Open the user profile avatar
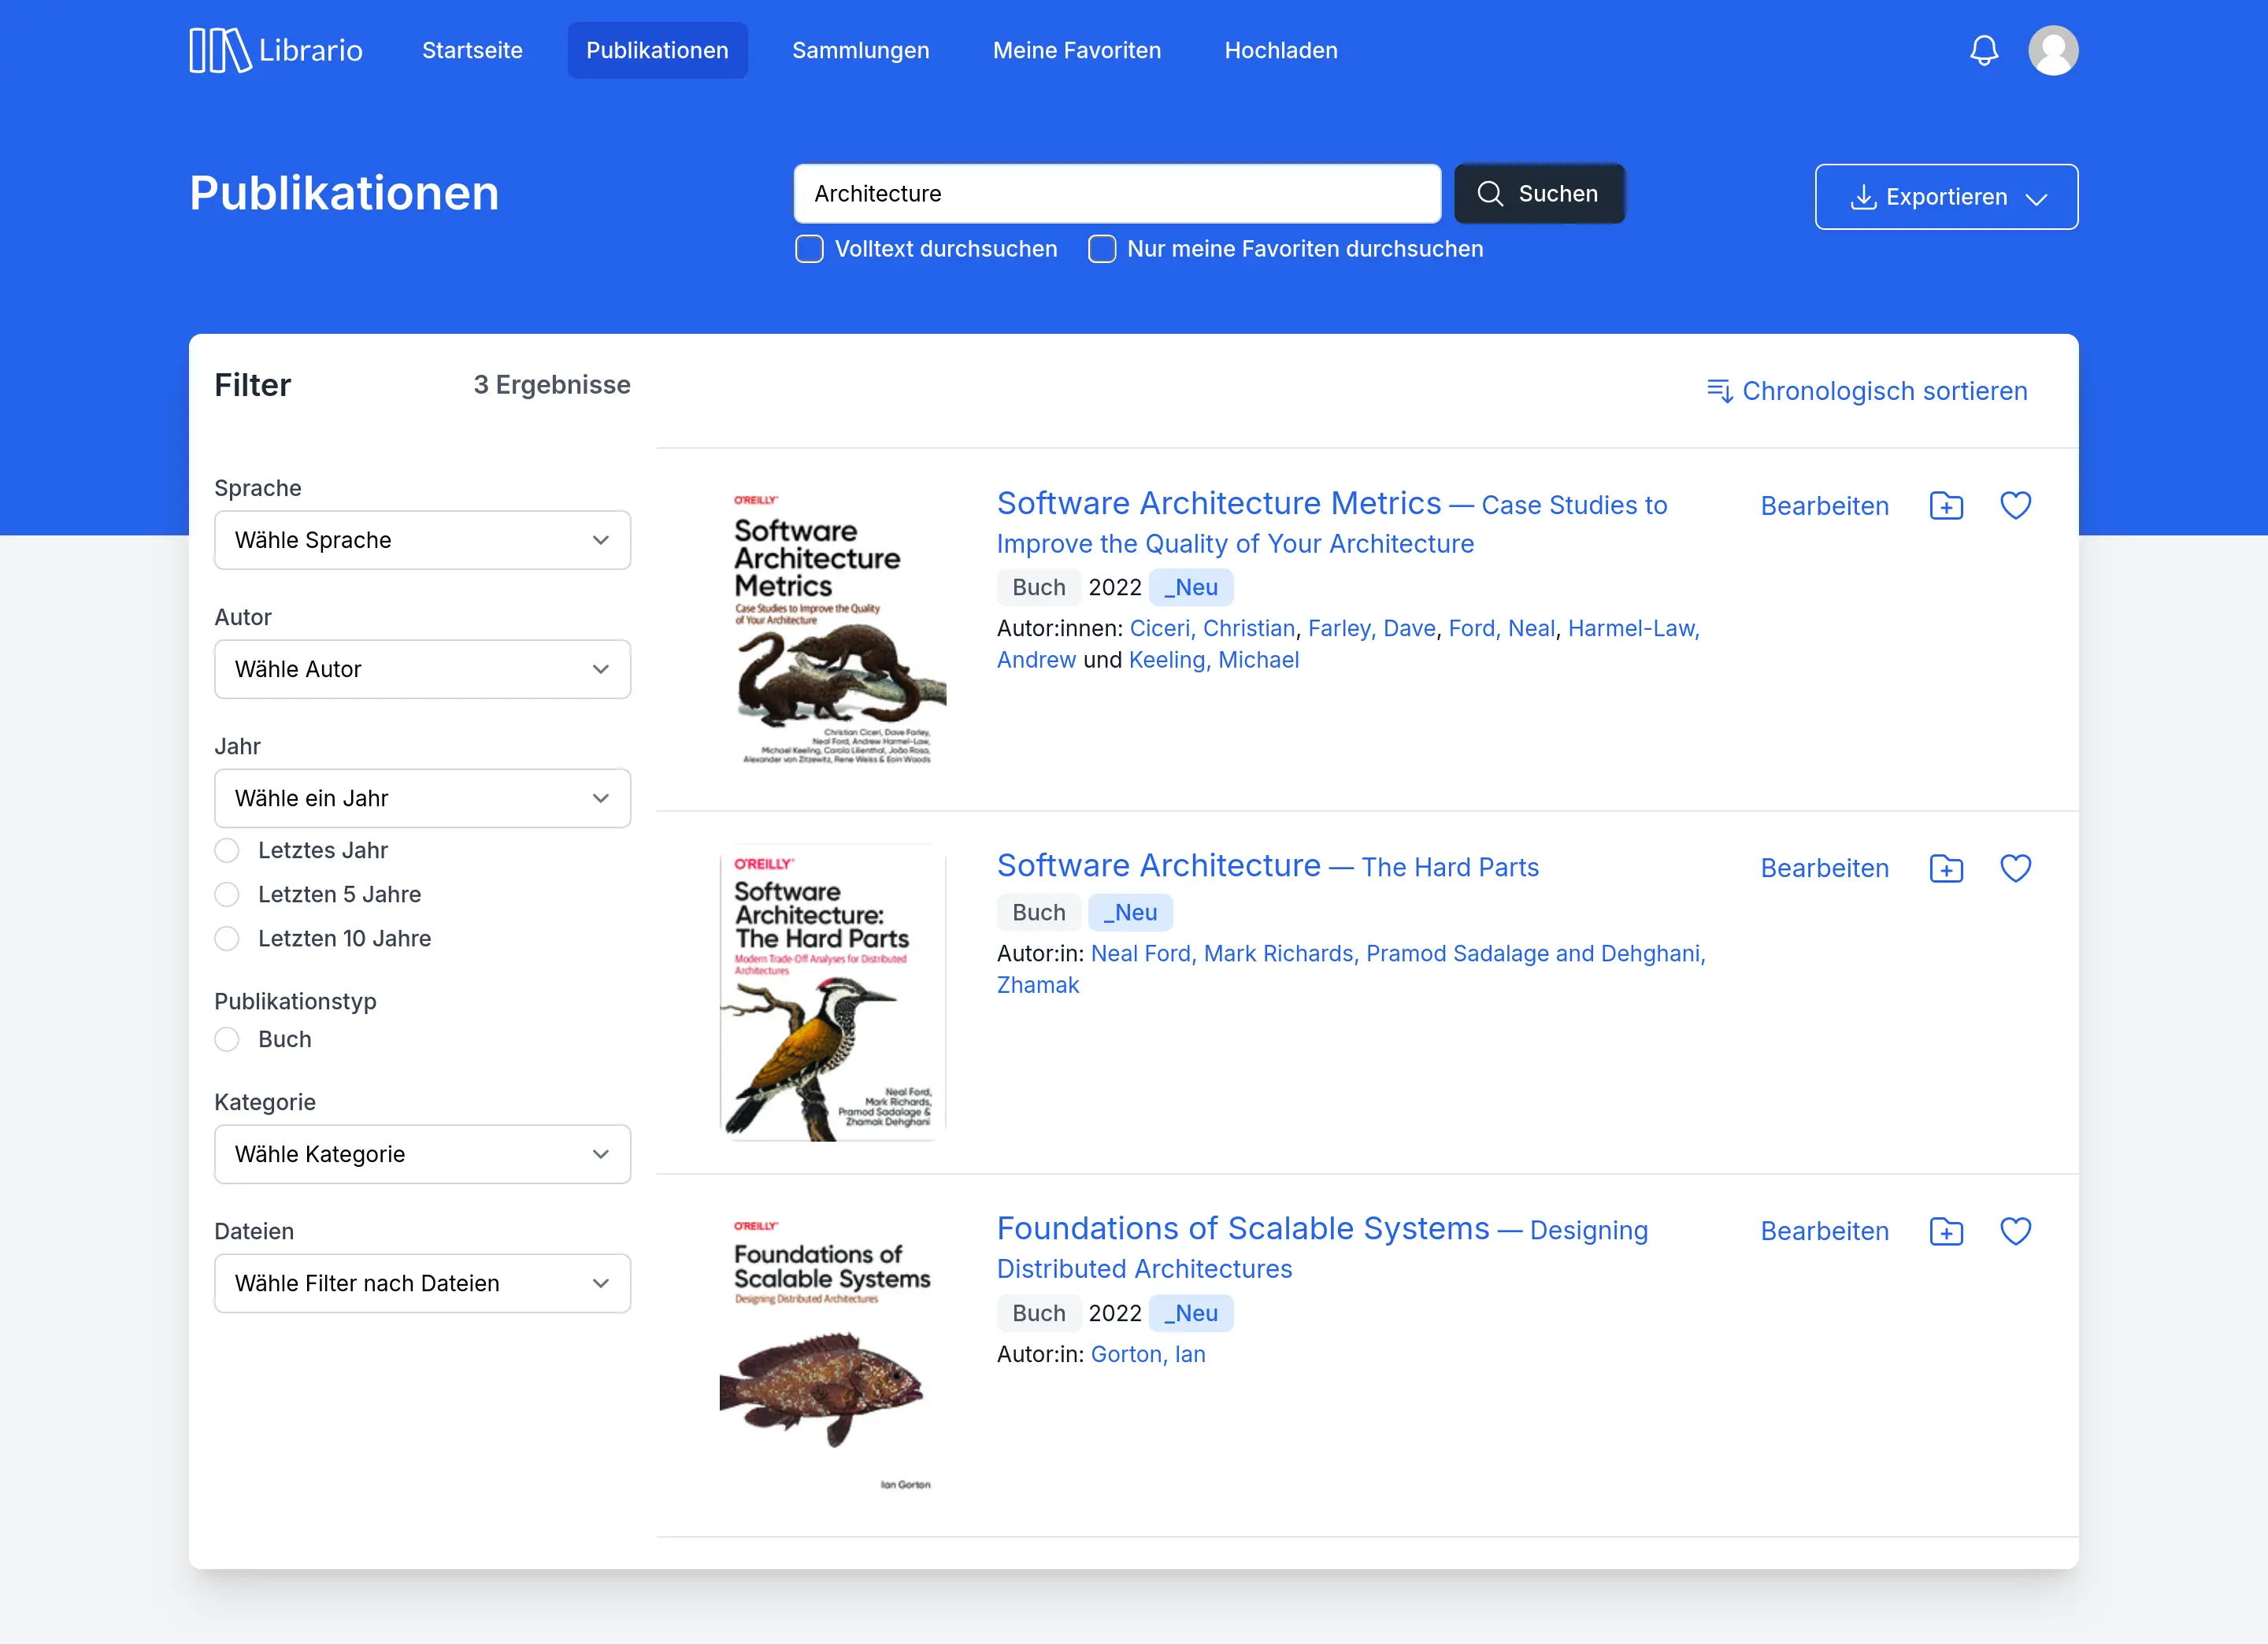 coord(2053,50)
